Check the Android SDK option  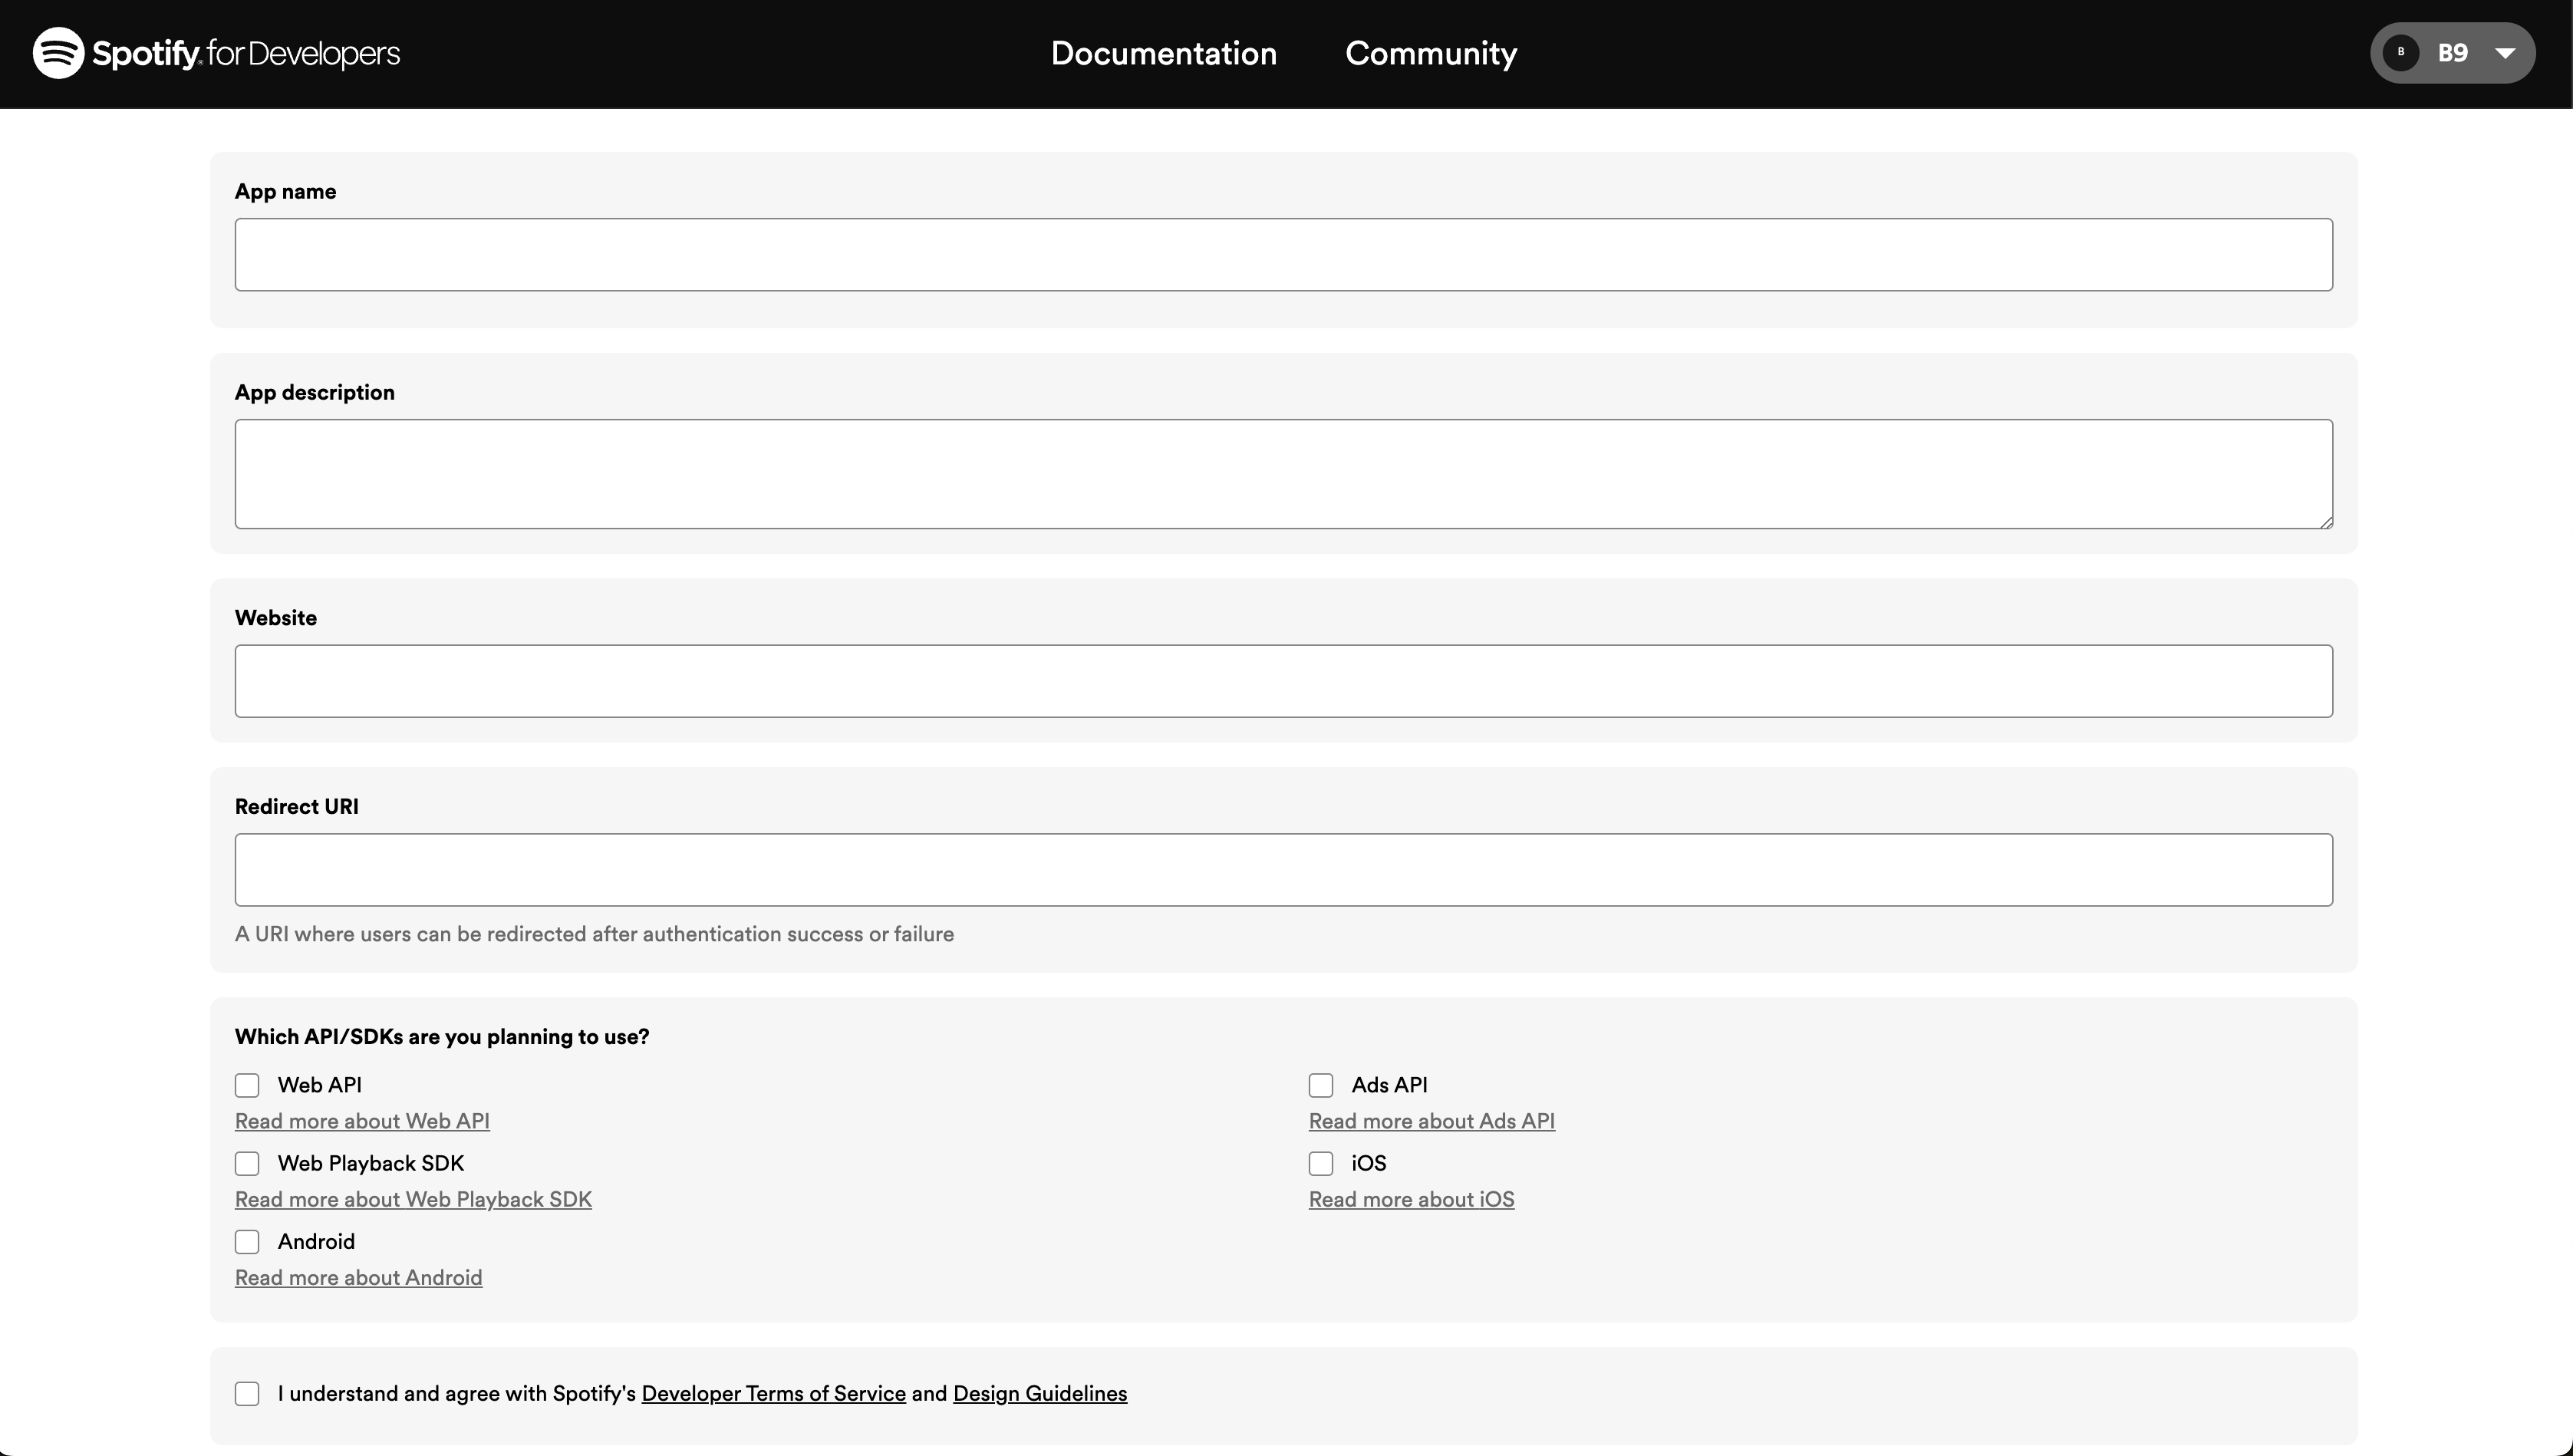click(247, 1241)
